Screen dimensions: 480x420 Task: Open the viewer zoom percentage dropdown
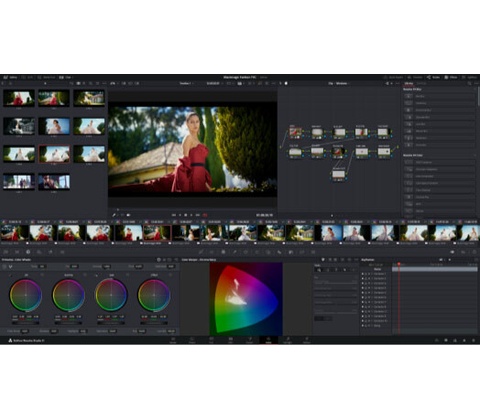pyautogui.click(x=114, y=83)
